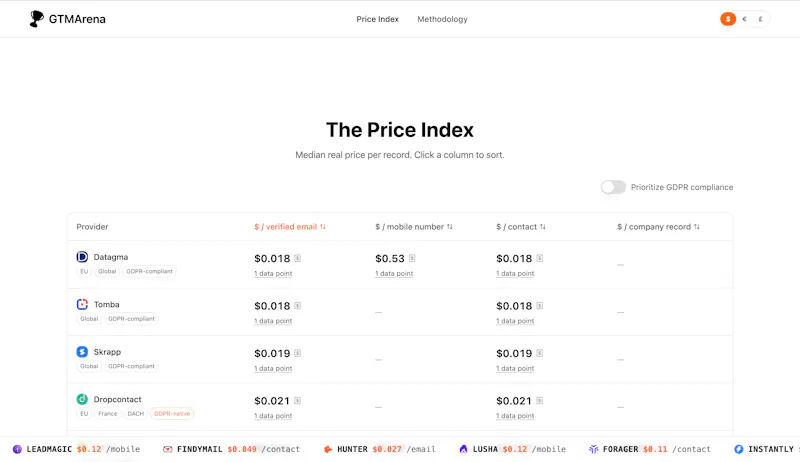Click LEADMAGIC $0.12 /mobile ticker entry
The image size is (800, 462).
click(x=77, y=449)
